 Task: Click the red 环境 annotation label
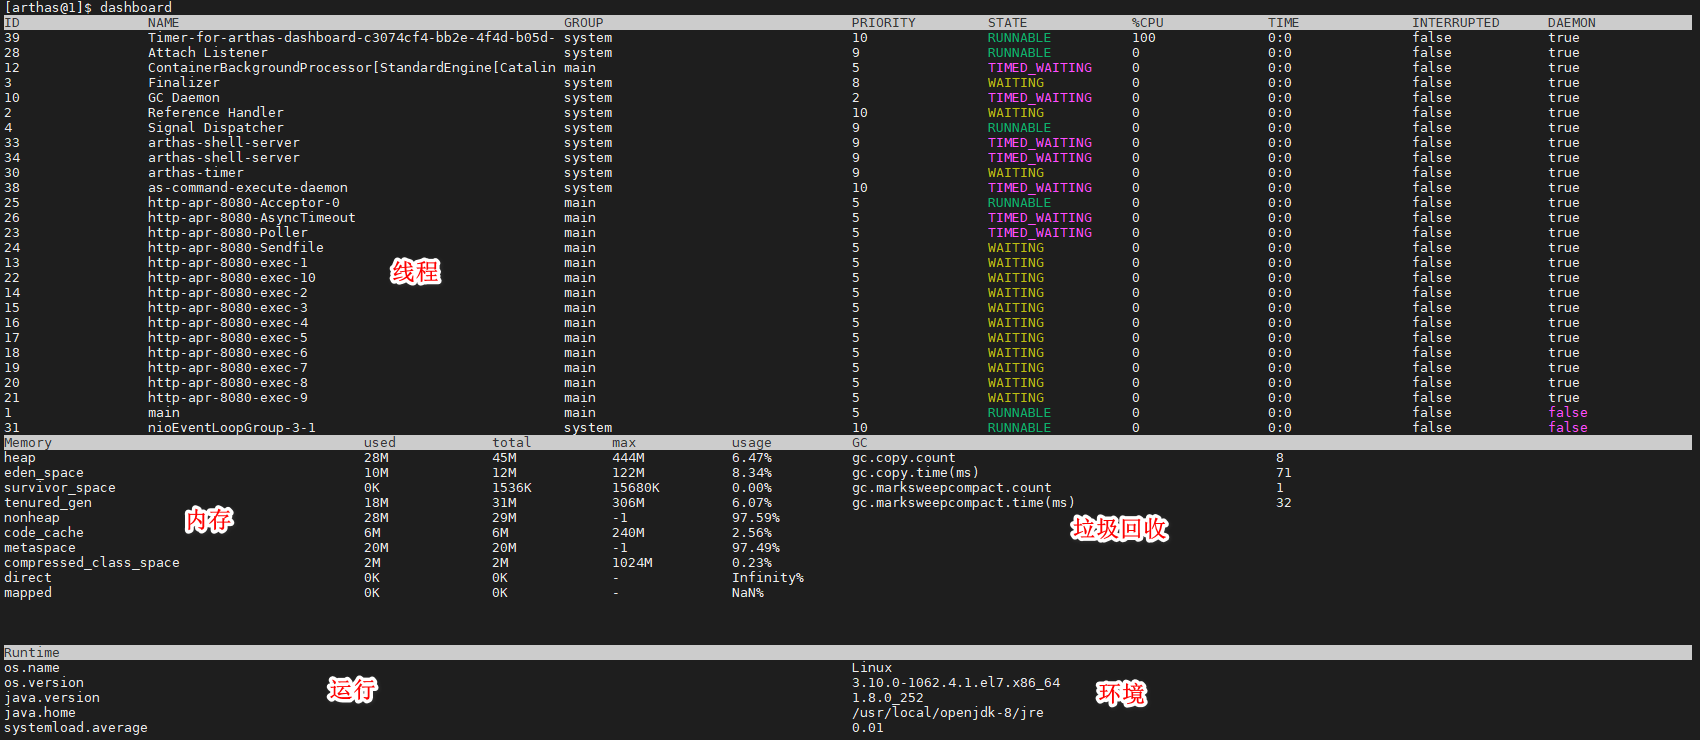tap(1121, 693)
